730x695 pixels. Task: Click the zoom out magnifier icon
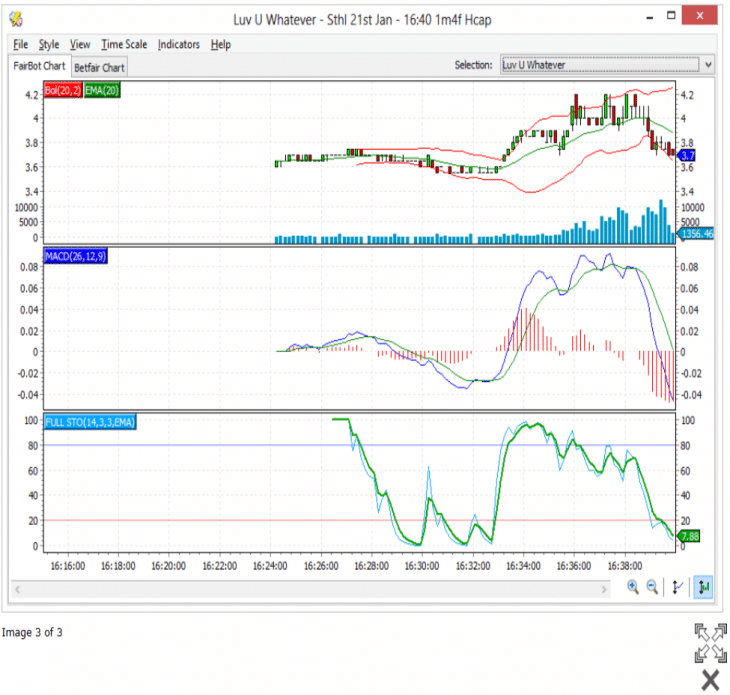pos(652,587)
